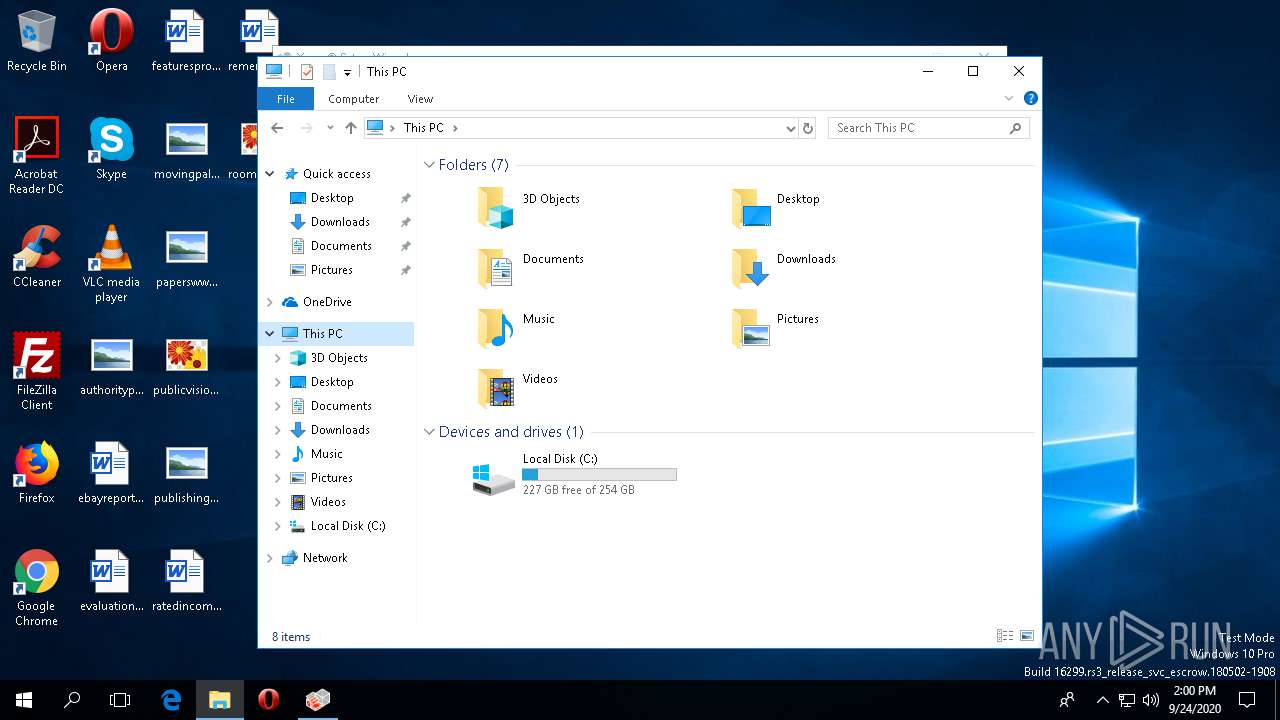Screen dimensions: 1280x720
Task: Click the Properties icon in the quick access toolbar
Action: click(307, 72)
